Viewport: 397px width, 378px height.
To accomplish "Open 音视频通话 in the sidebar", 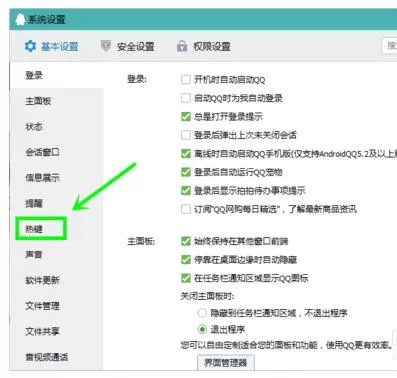I will pos(47,357).
